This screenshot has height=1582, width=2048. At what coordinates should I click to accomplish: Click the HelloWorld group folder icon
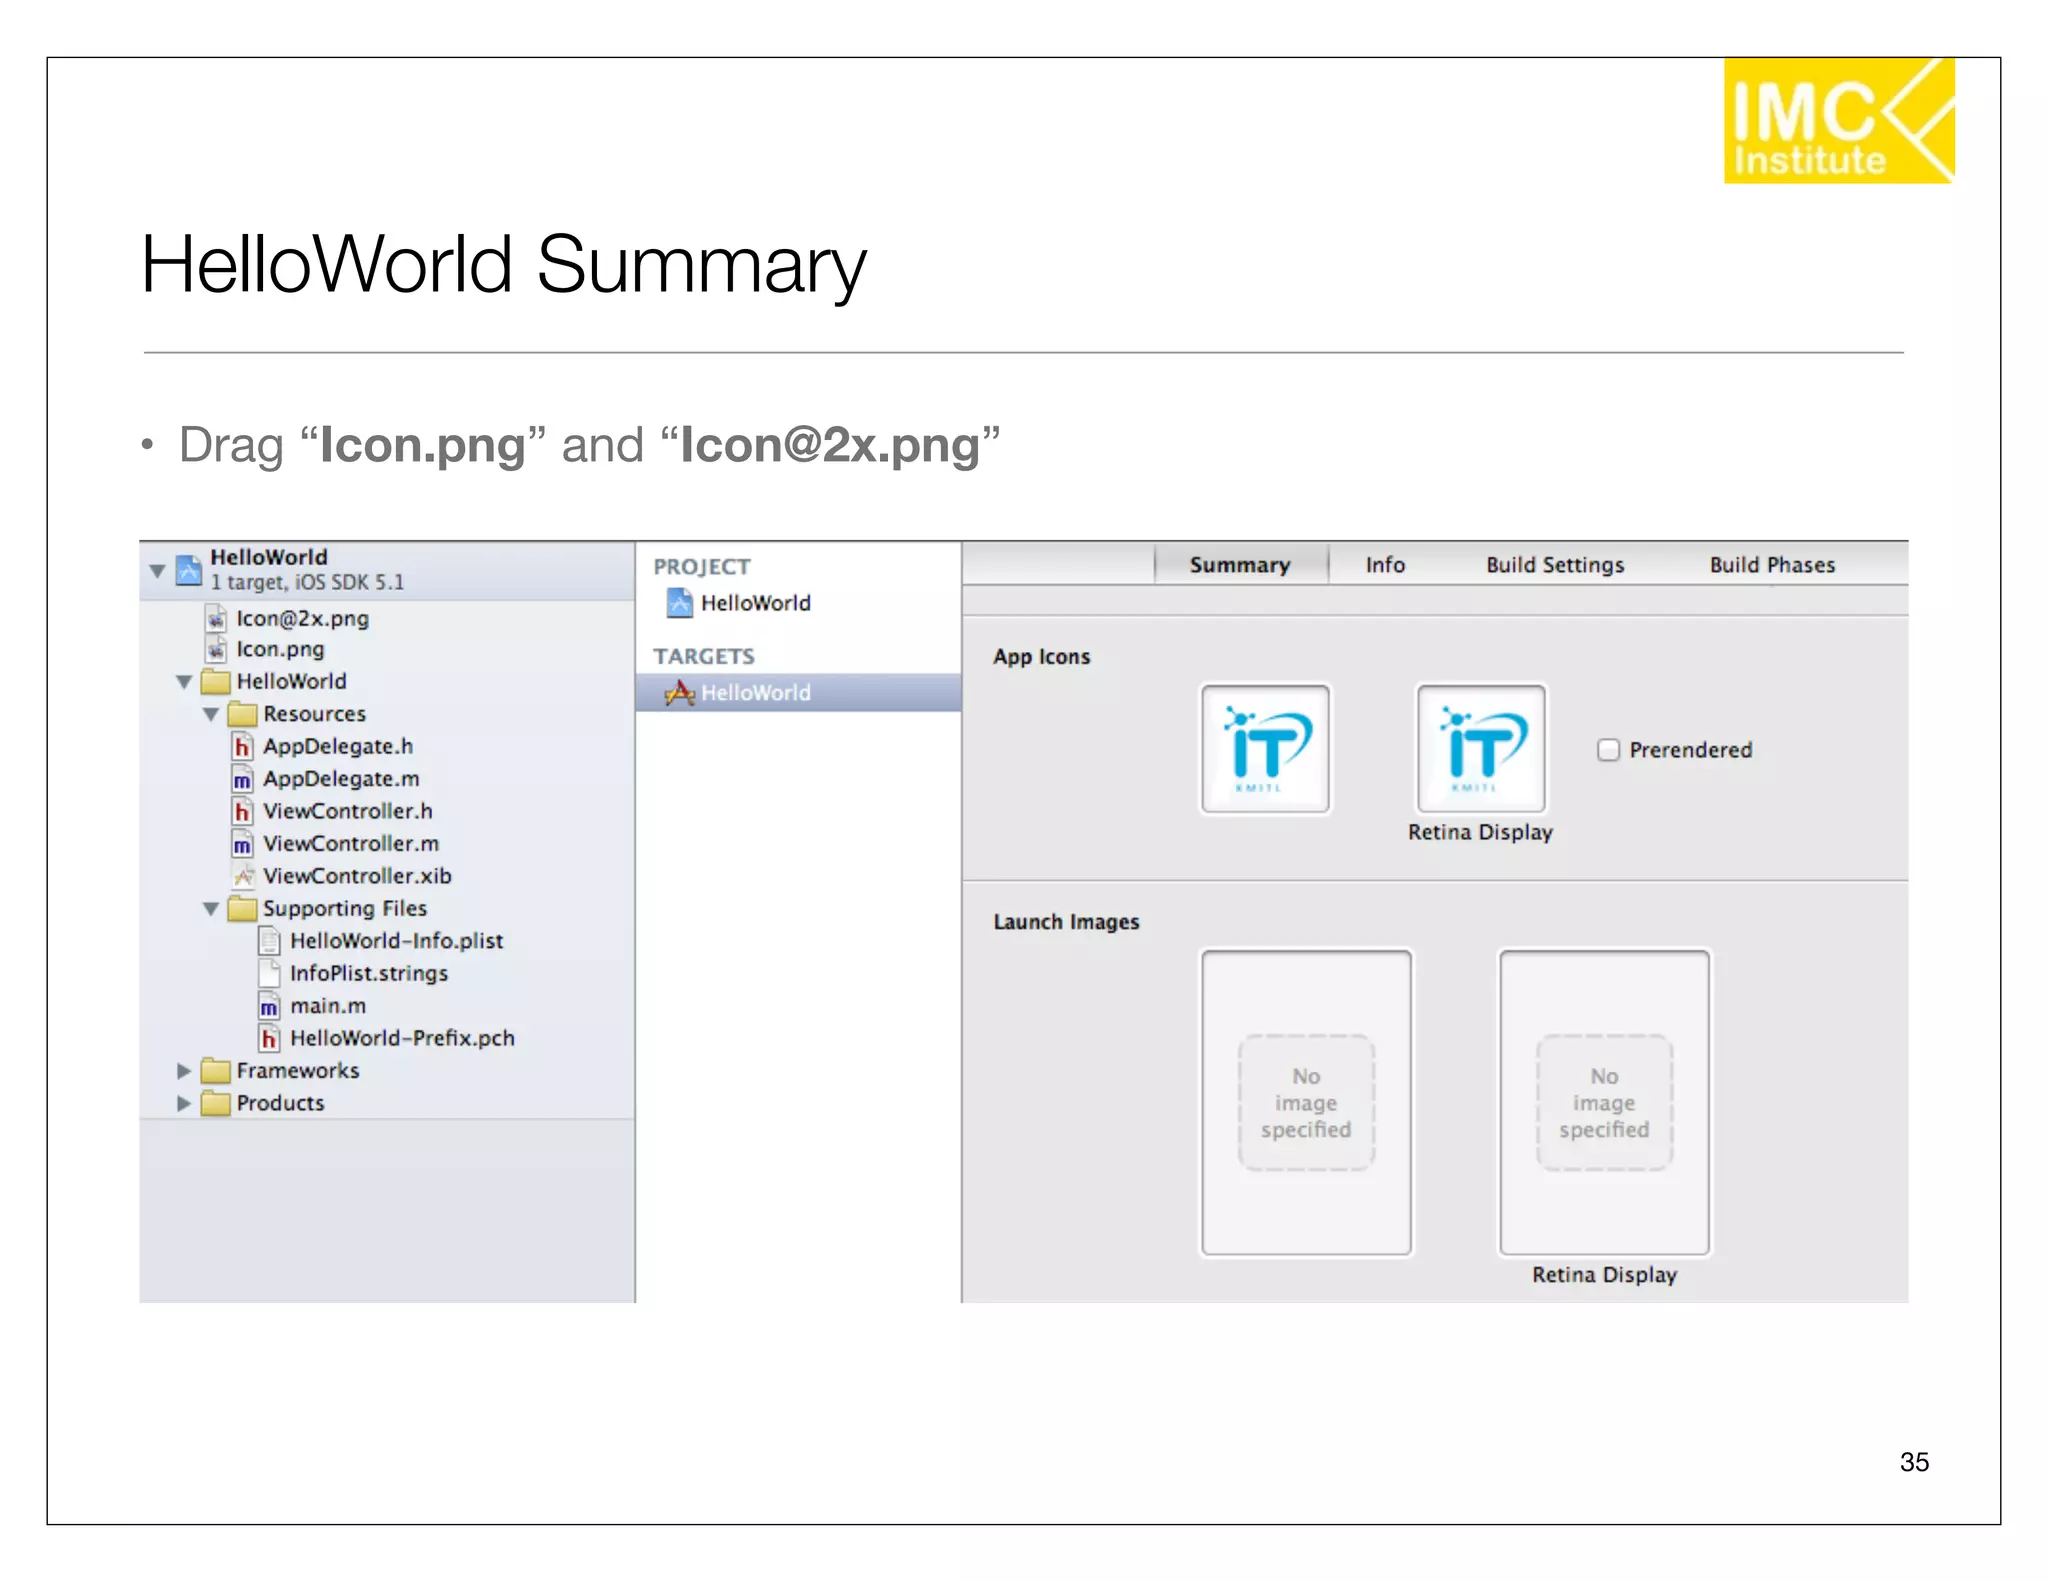pos(215,682)
